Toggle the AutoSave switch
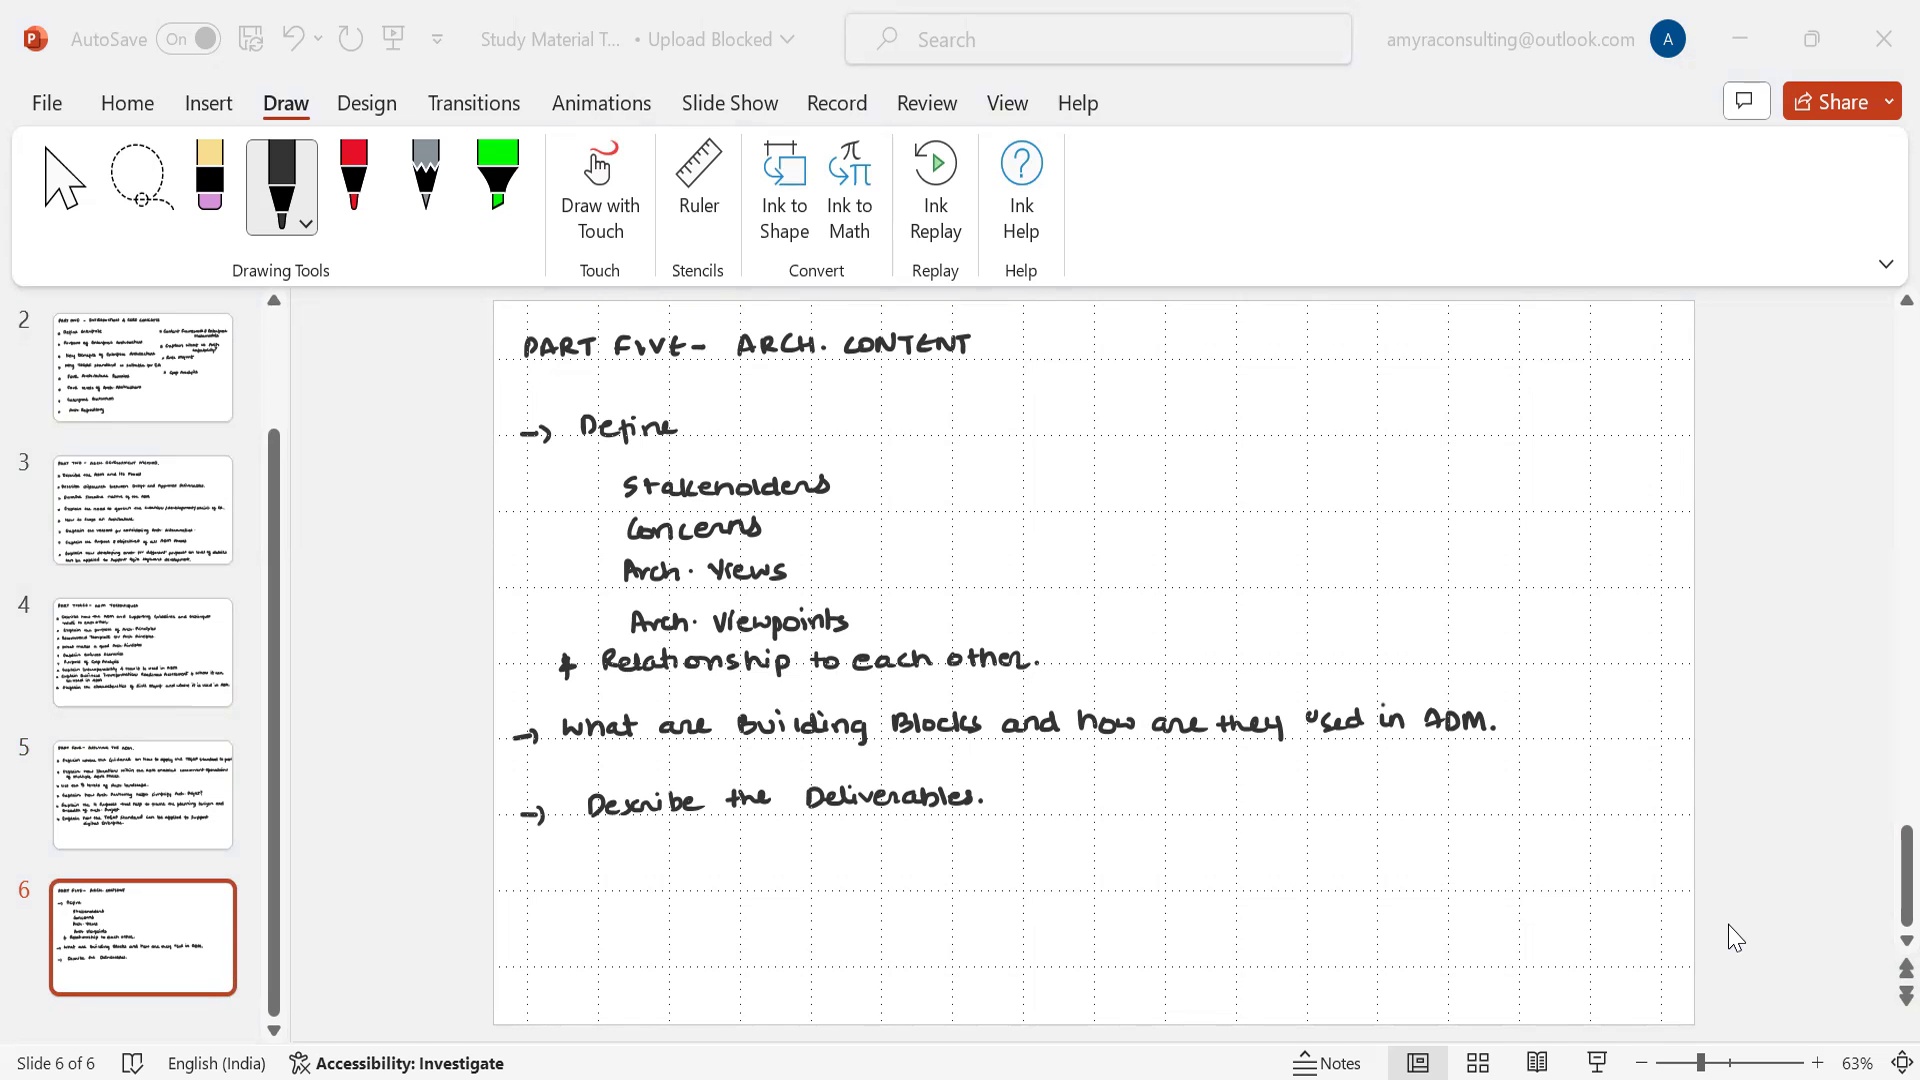The height and width of the screenshot is (1080, 1920). tap(189, 39)
